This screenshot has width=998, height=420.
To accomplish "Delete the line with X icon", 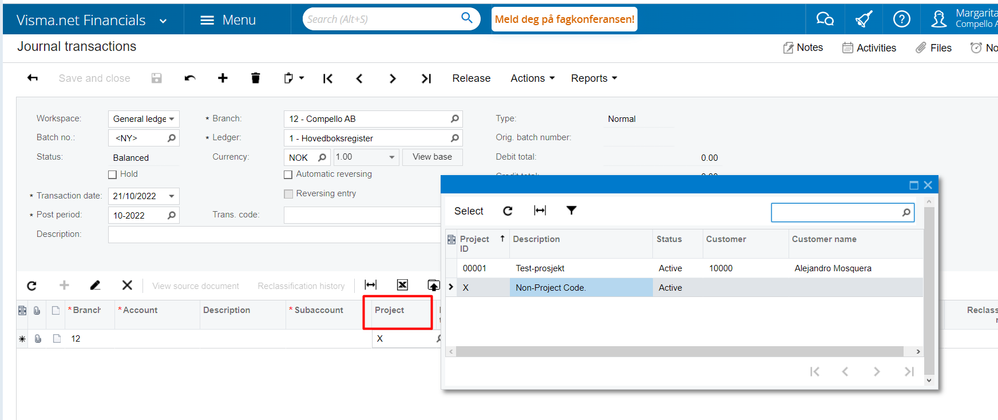I will pos(127,286).
